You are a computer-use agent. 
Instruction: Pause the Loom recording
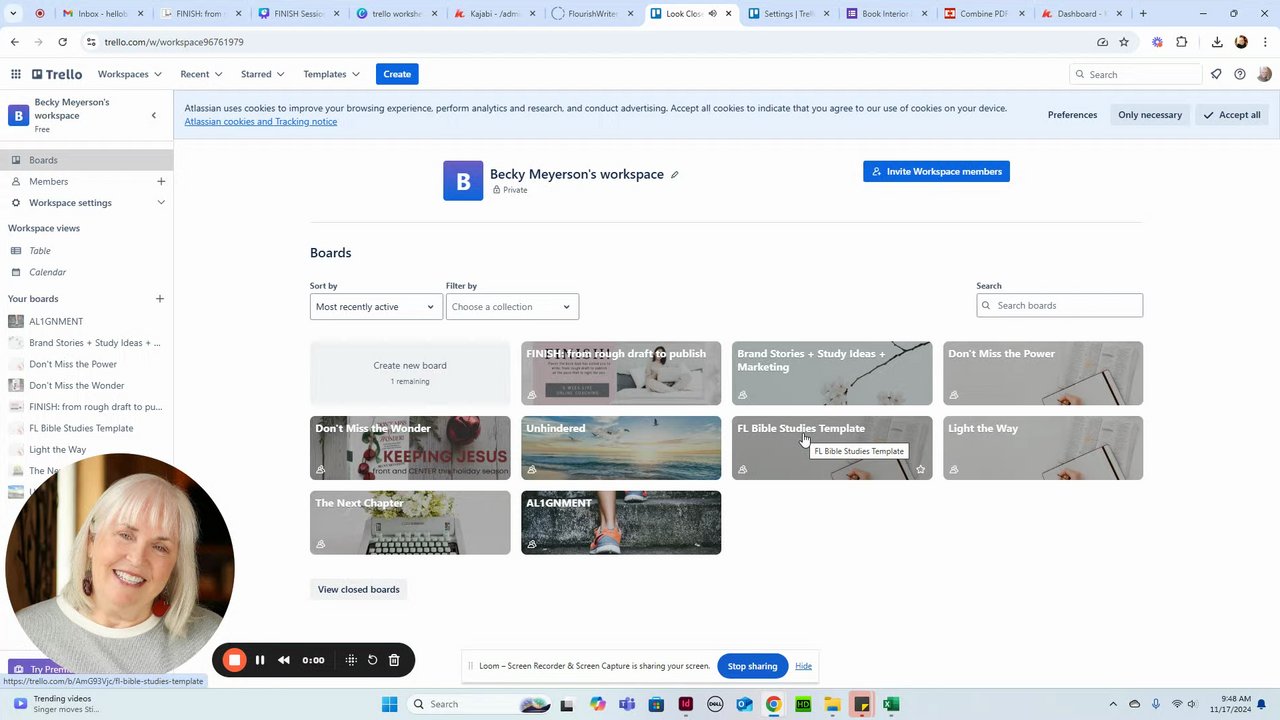260,660
